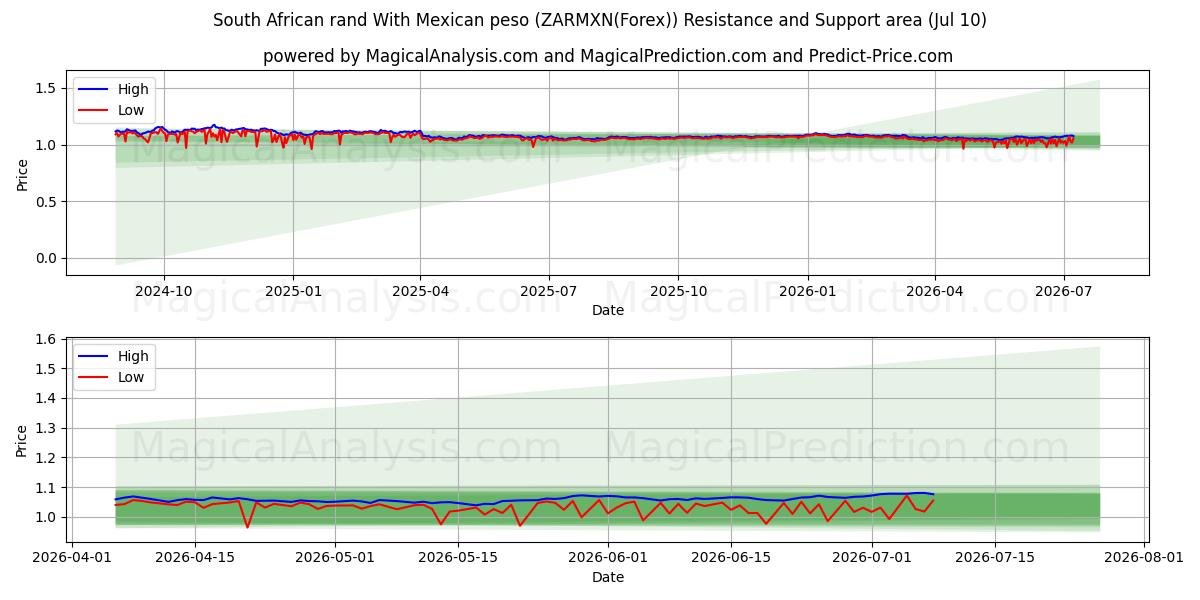Click the 'Date' axis label under bottom chart
The width and height of the screenshot is (1200, 600).
[x=608, y=577]
